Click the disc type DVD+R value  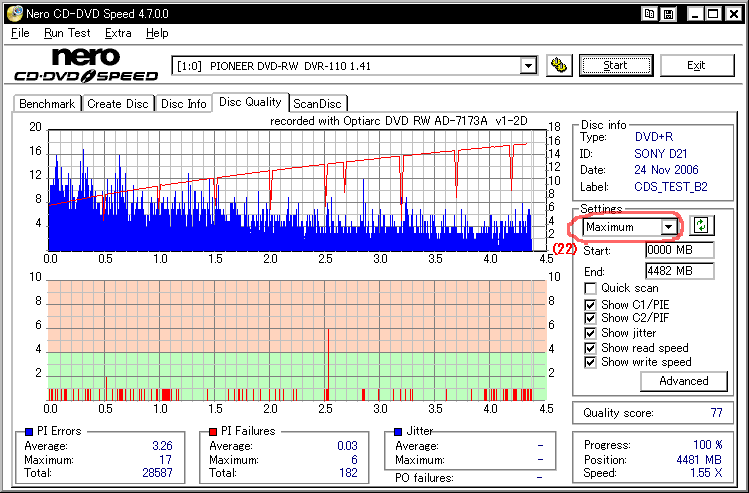coord(653,137)
